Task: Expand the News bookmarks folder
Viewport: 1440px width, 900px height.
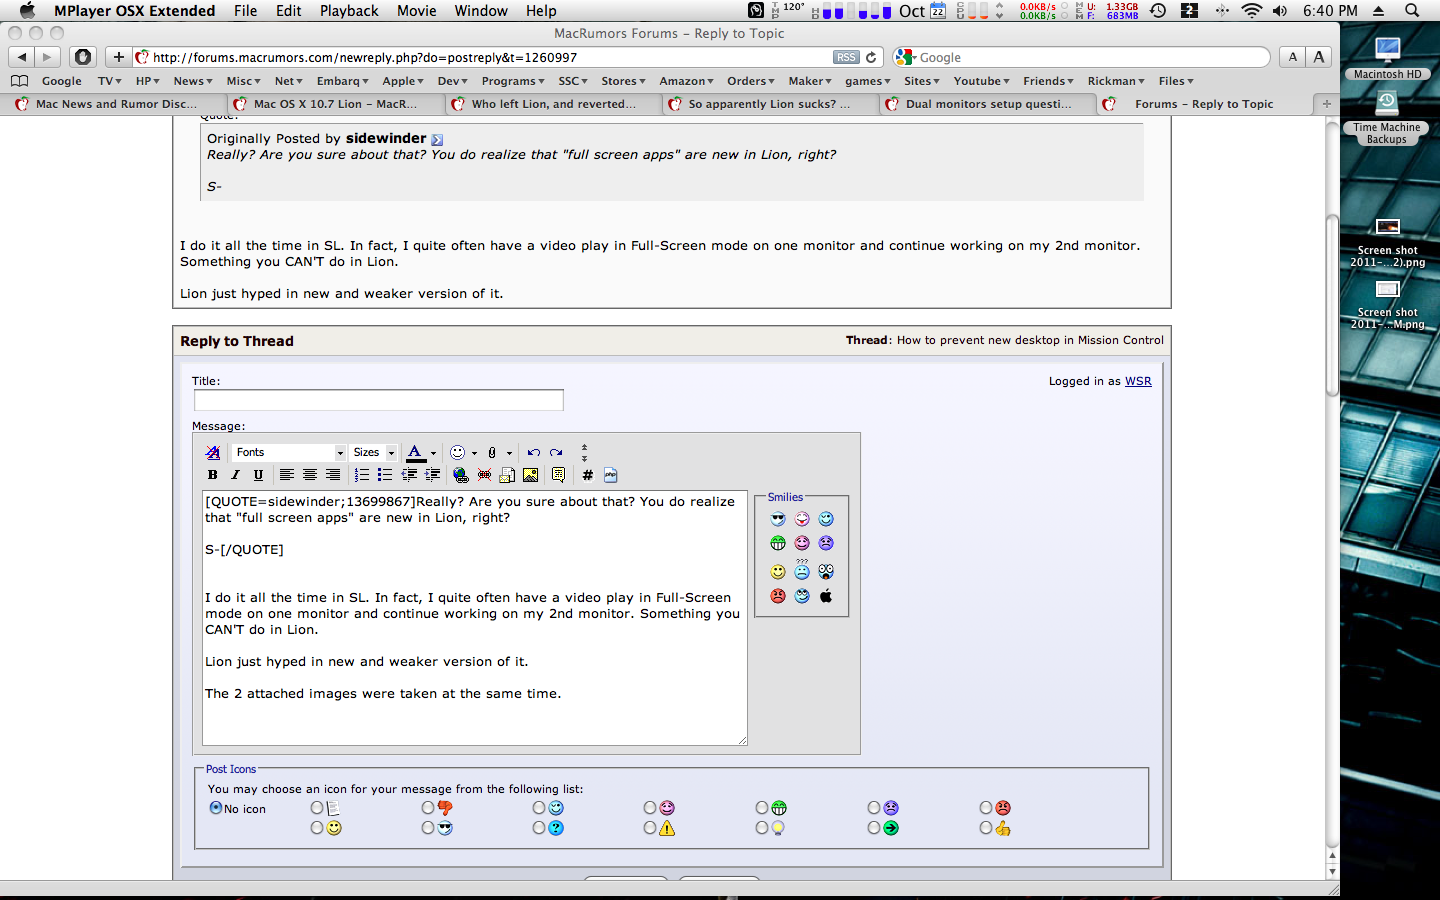Action: 193,81
